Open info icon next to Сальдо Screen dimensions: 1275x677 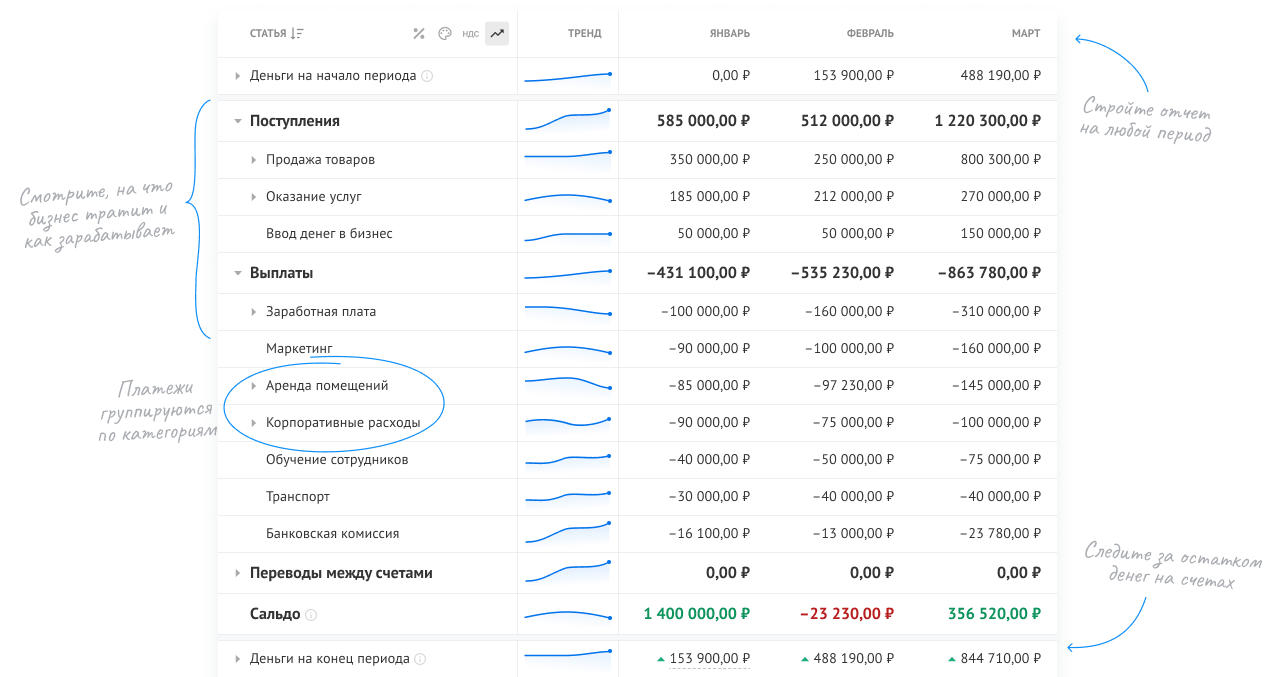point(311,615)
